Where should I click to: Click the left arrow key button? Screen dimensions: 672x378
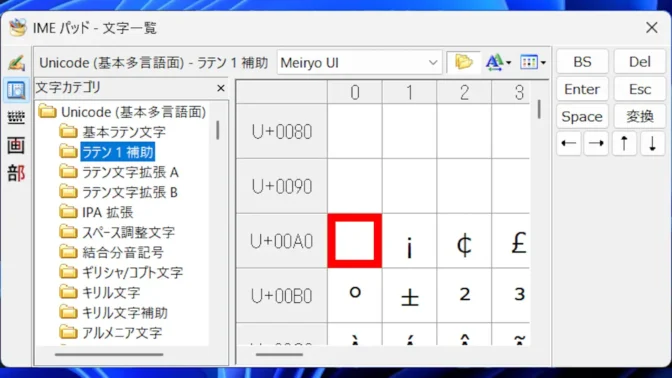[569, 144]
